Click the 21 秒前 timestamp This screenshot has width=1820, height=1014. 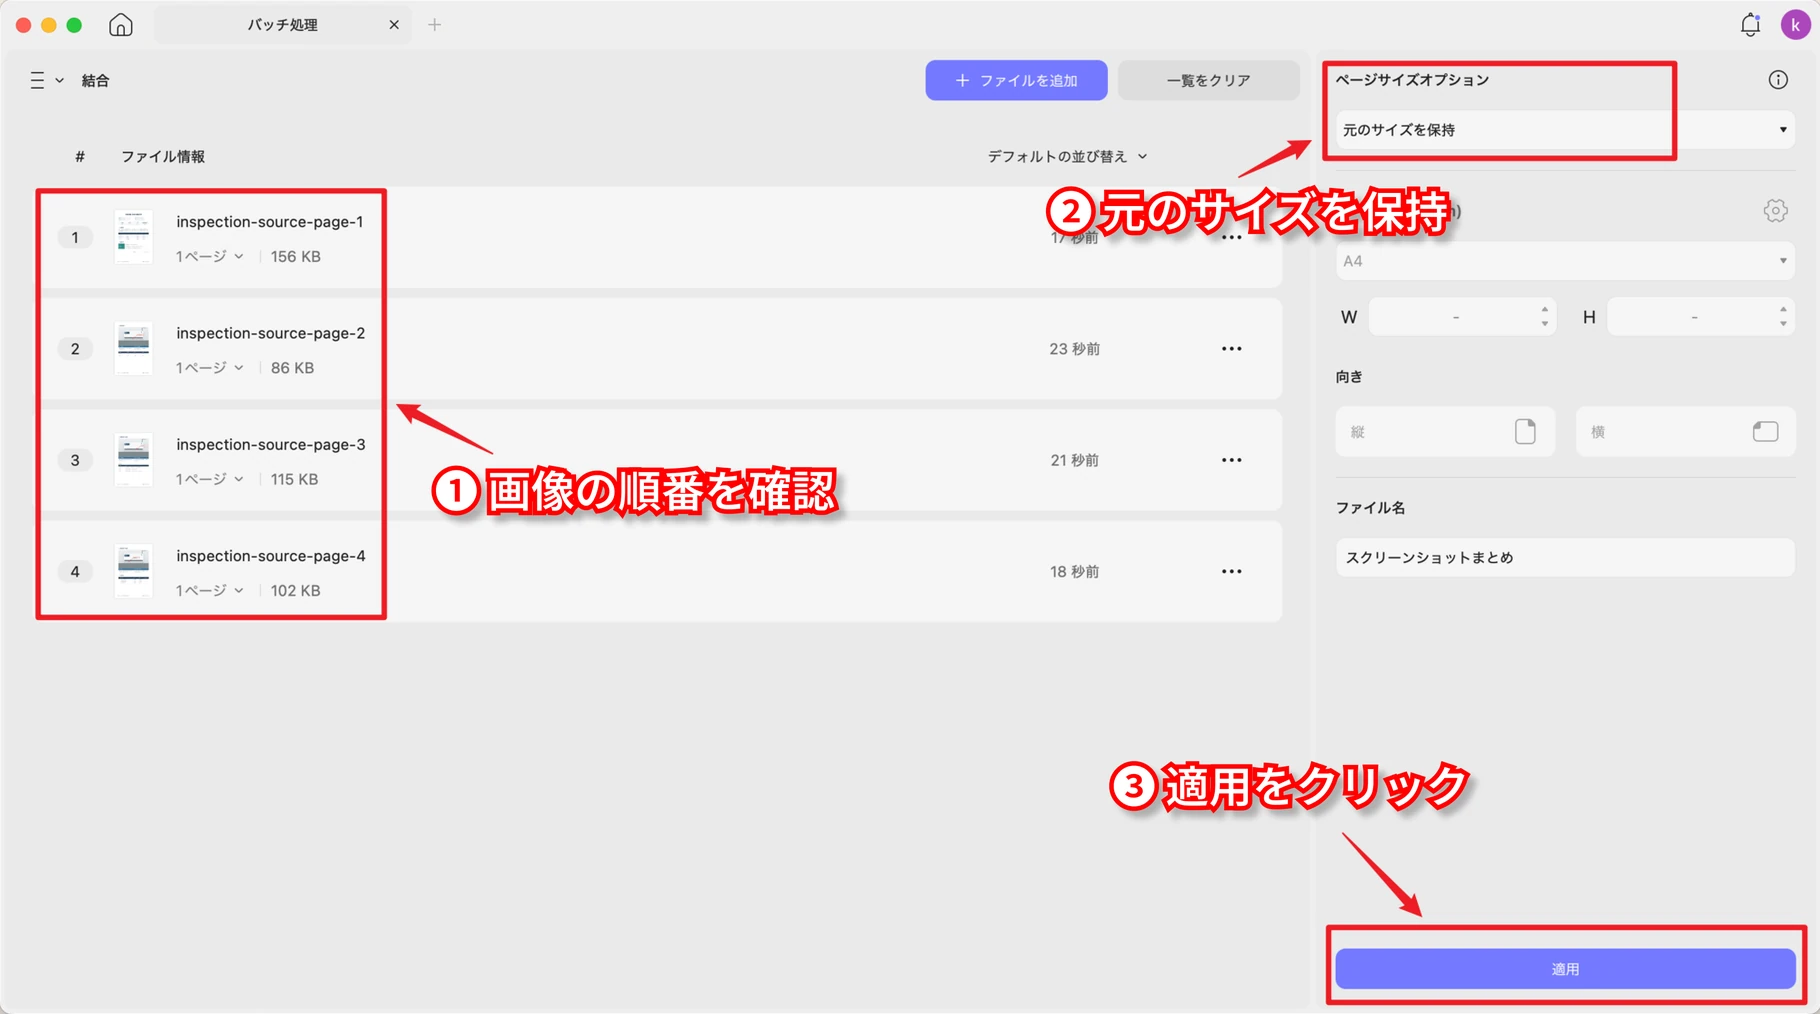(x=1075, y=460)
